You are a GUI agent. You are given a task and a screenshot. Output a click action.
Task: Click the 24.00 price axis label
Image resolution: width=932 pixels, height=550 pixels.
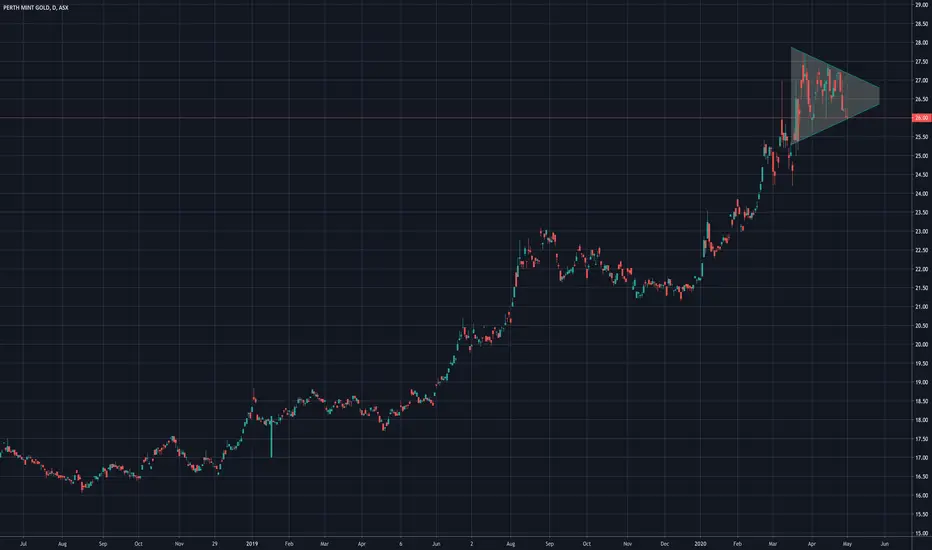[921, 194]
